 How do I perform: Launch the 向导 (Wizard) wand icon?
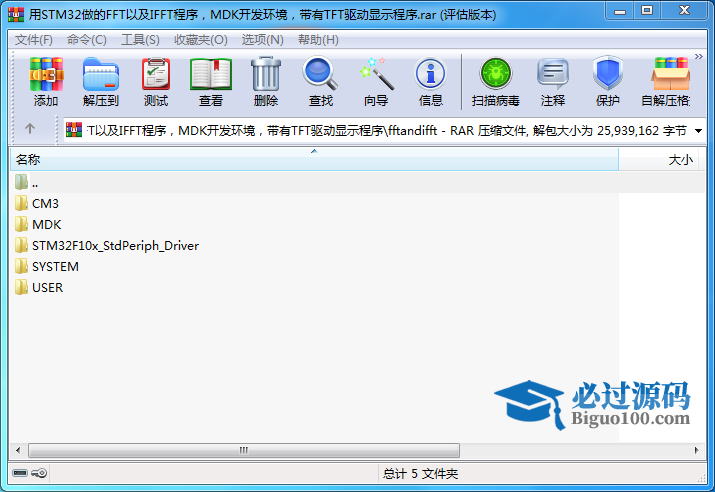click(x=376, y=74)
